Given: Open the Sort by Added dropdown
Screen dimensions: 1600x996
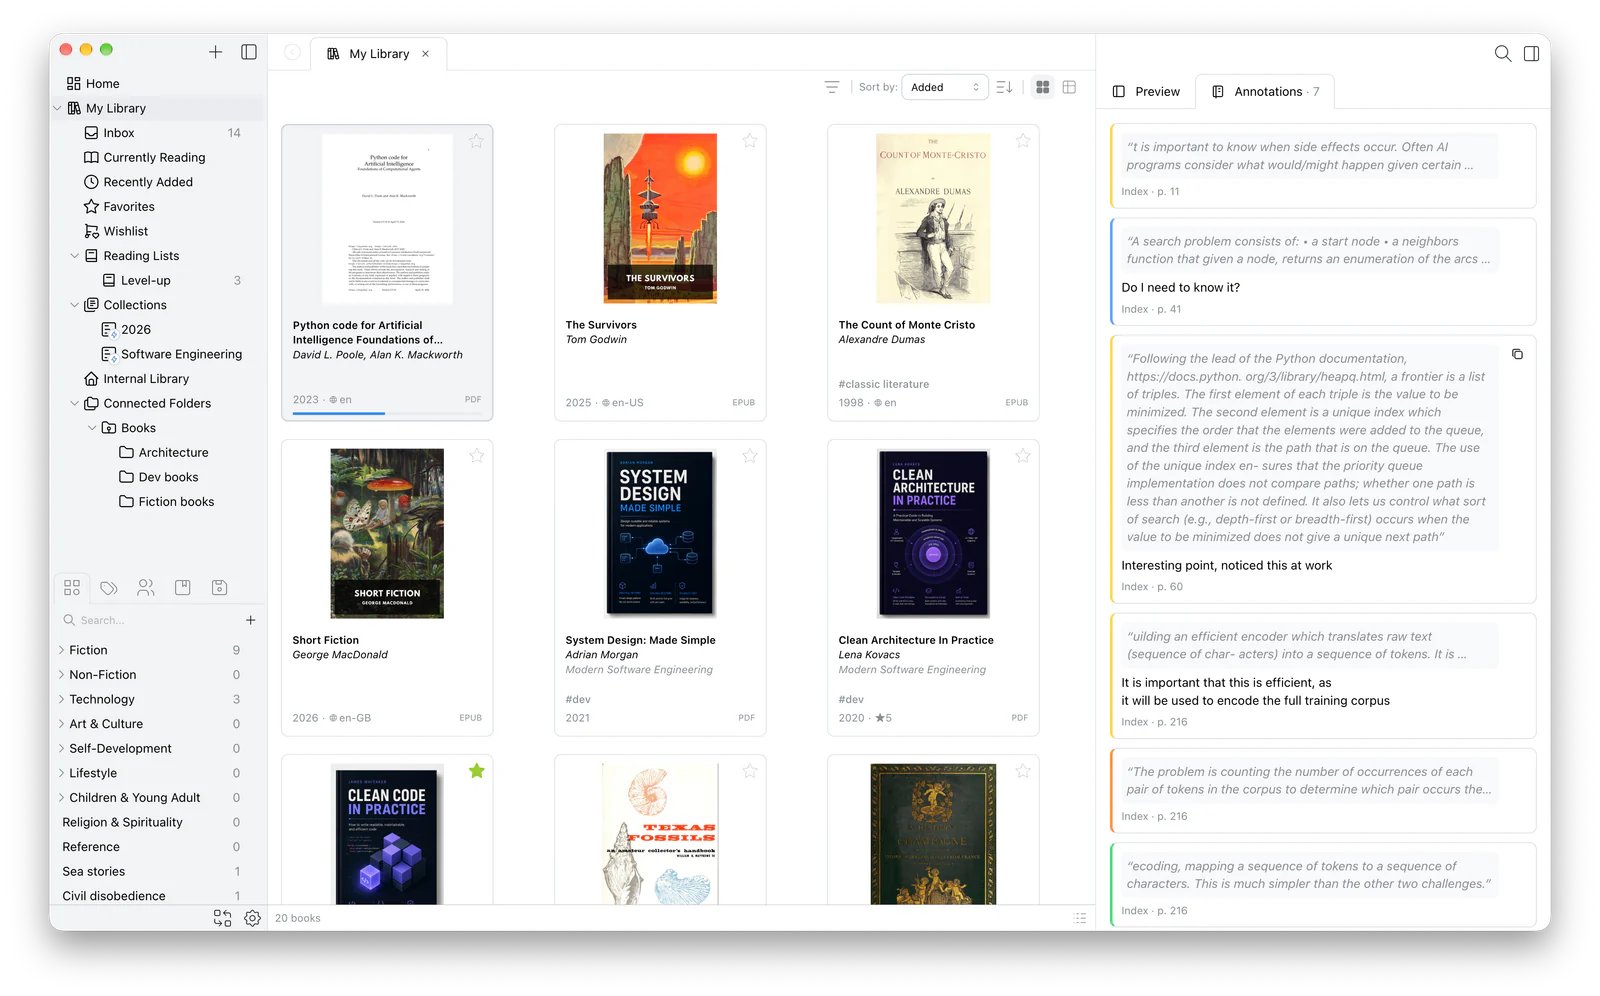Looking at the screenshot, I should (945, 87).
